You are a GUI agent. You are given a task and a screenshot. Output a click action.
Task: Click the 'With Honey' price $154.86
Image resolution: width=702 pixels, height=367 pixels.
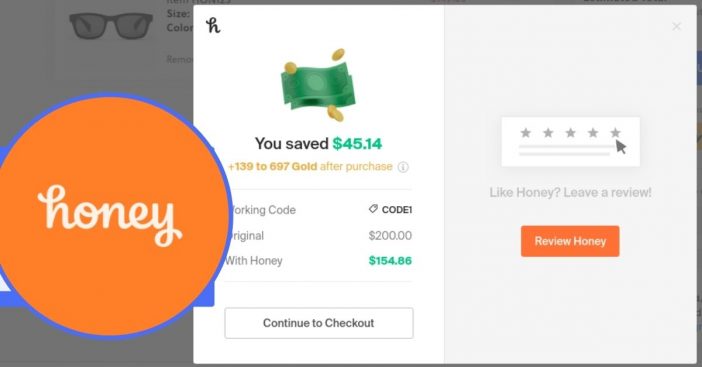tap(390, 260)
